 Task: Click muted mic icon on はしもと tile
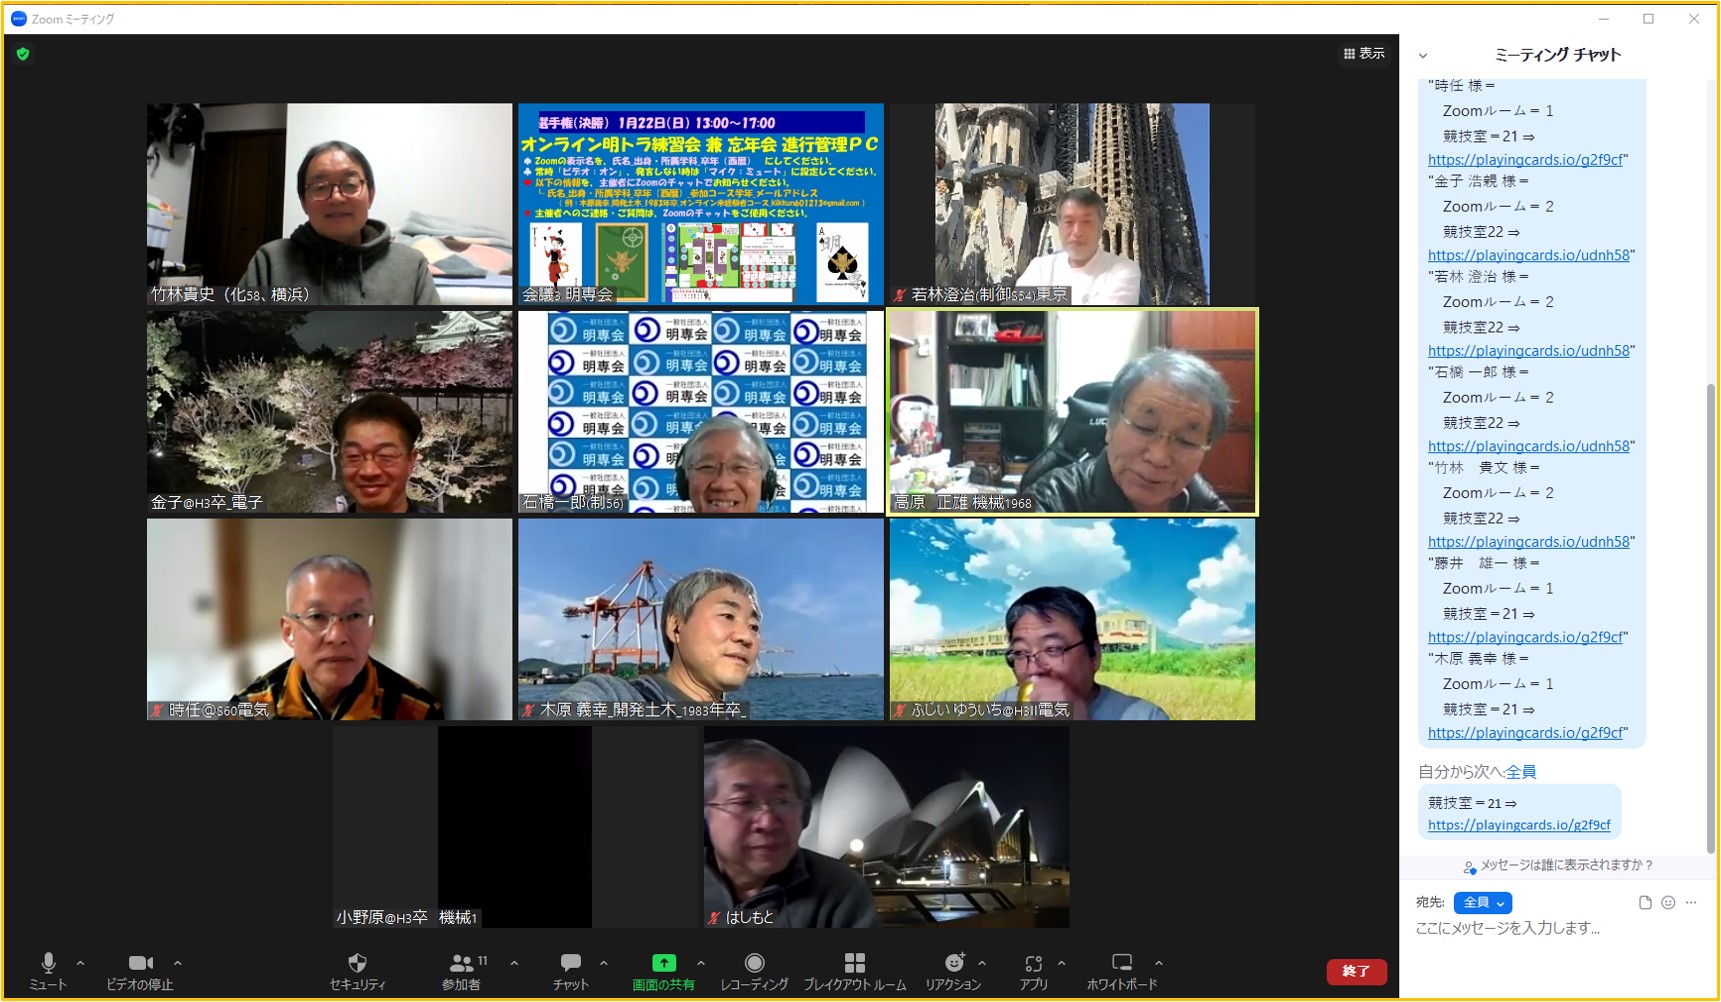pos(714,917)
